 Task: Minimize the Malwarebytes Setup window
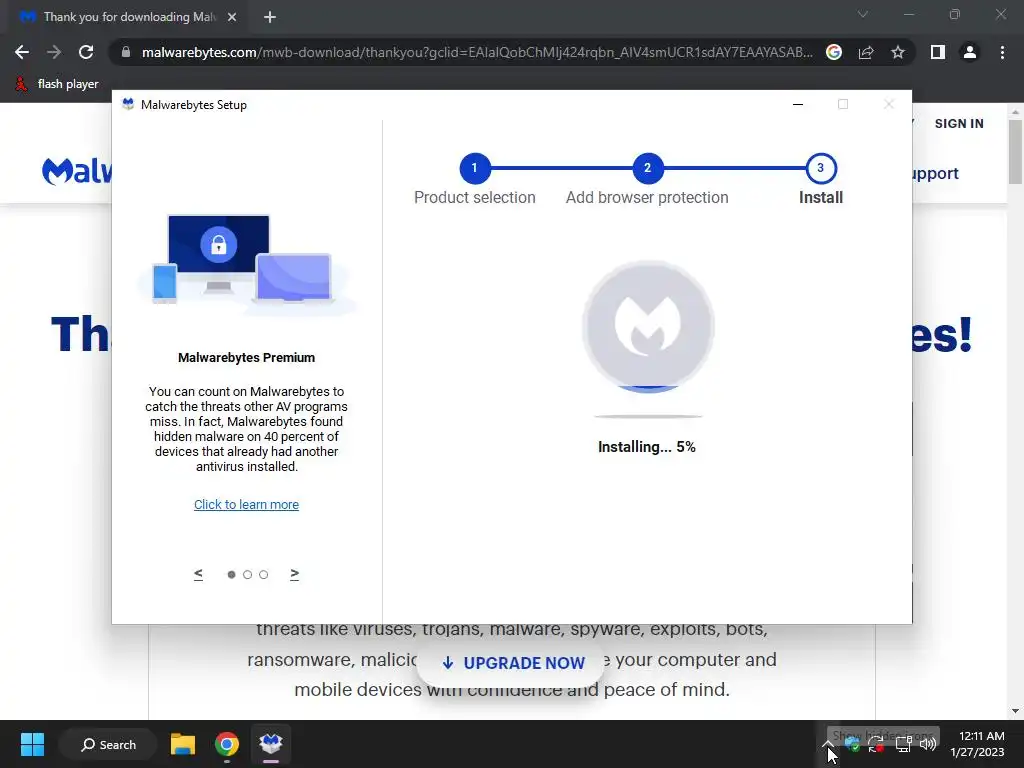coord(797,104)
